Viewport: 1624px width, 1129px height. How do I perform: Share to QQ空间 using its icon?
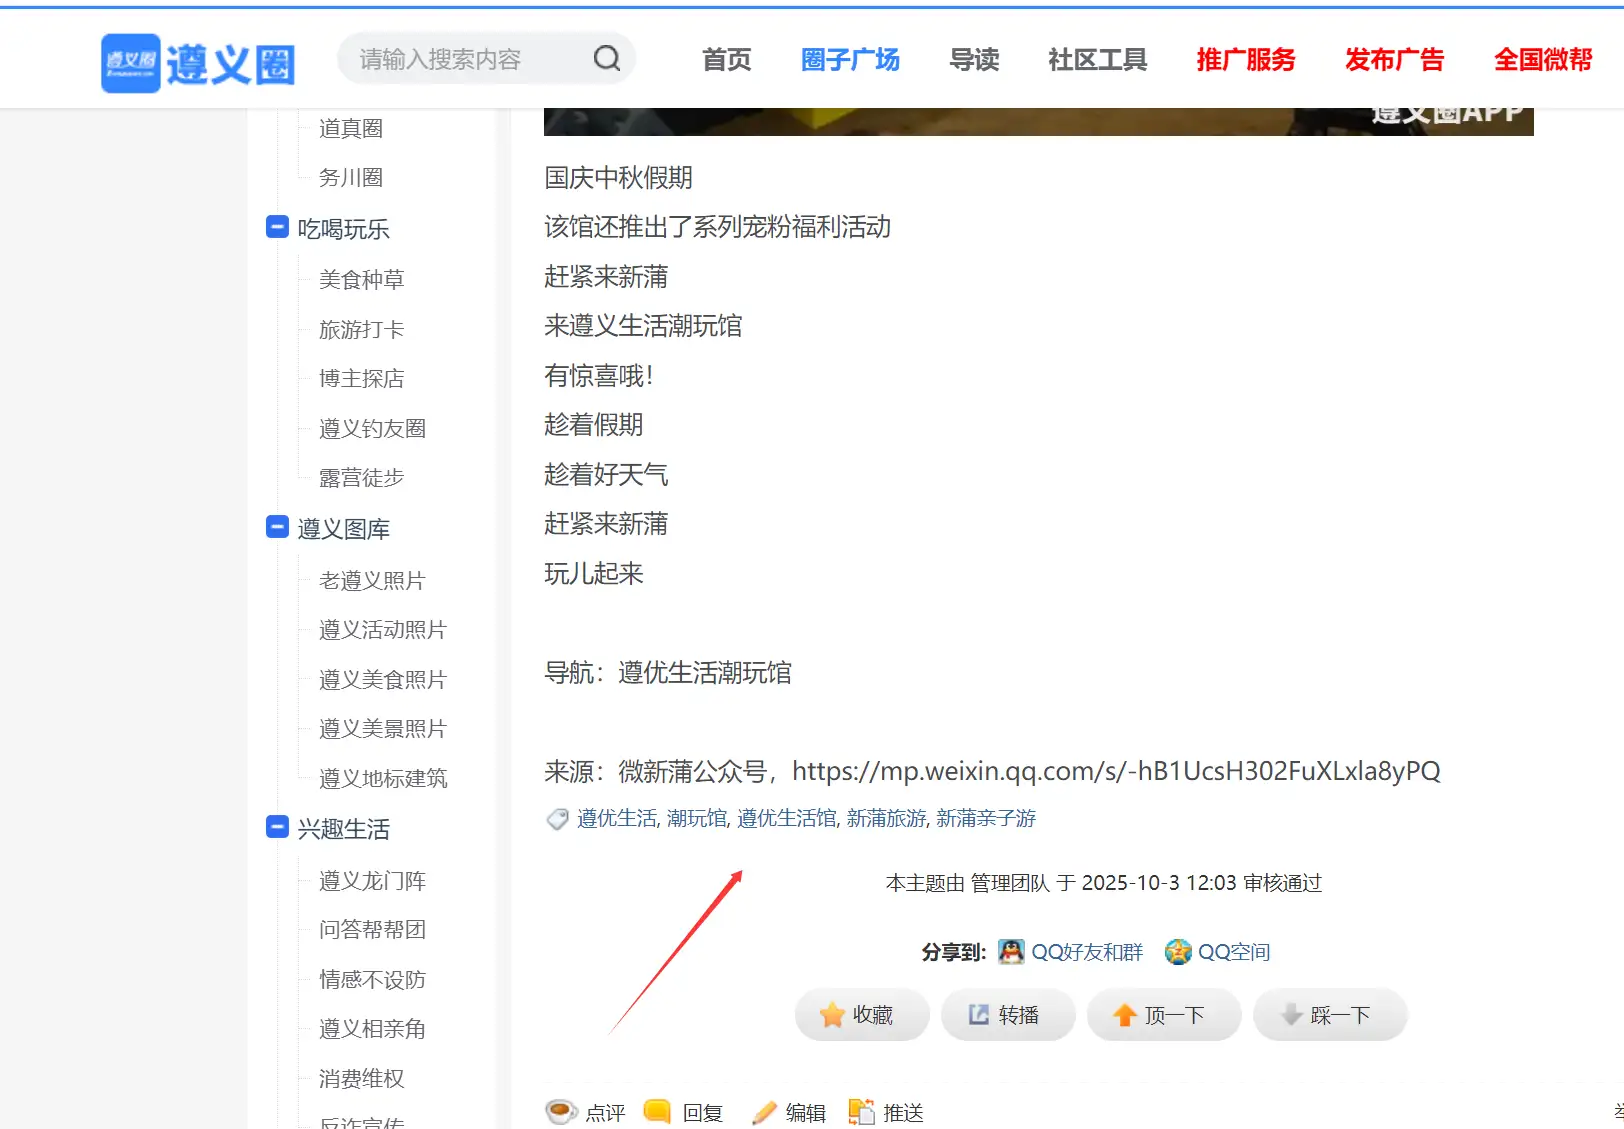(1179, 952)
